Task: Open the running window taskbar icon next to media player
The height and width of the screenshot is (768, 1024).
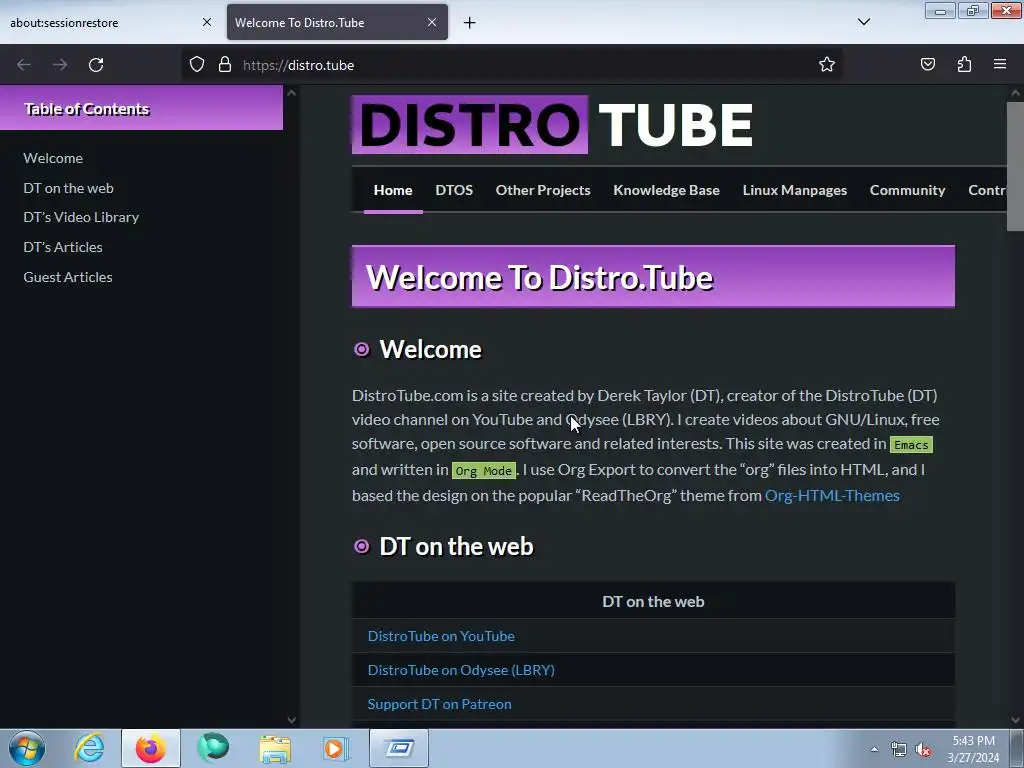Action: [399, 748]
